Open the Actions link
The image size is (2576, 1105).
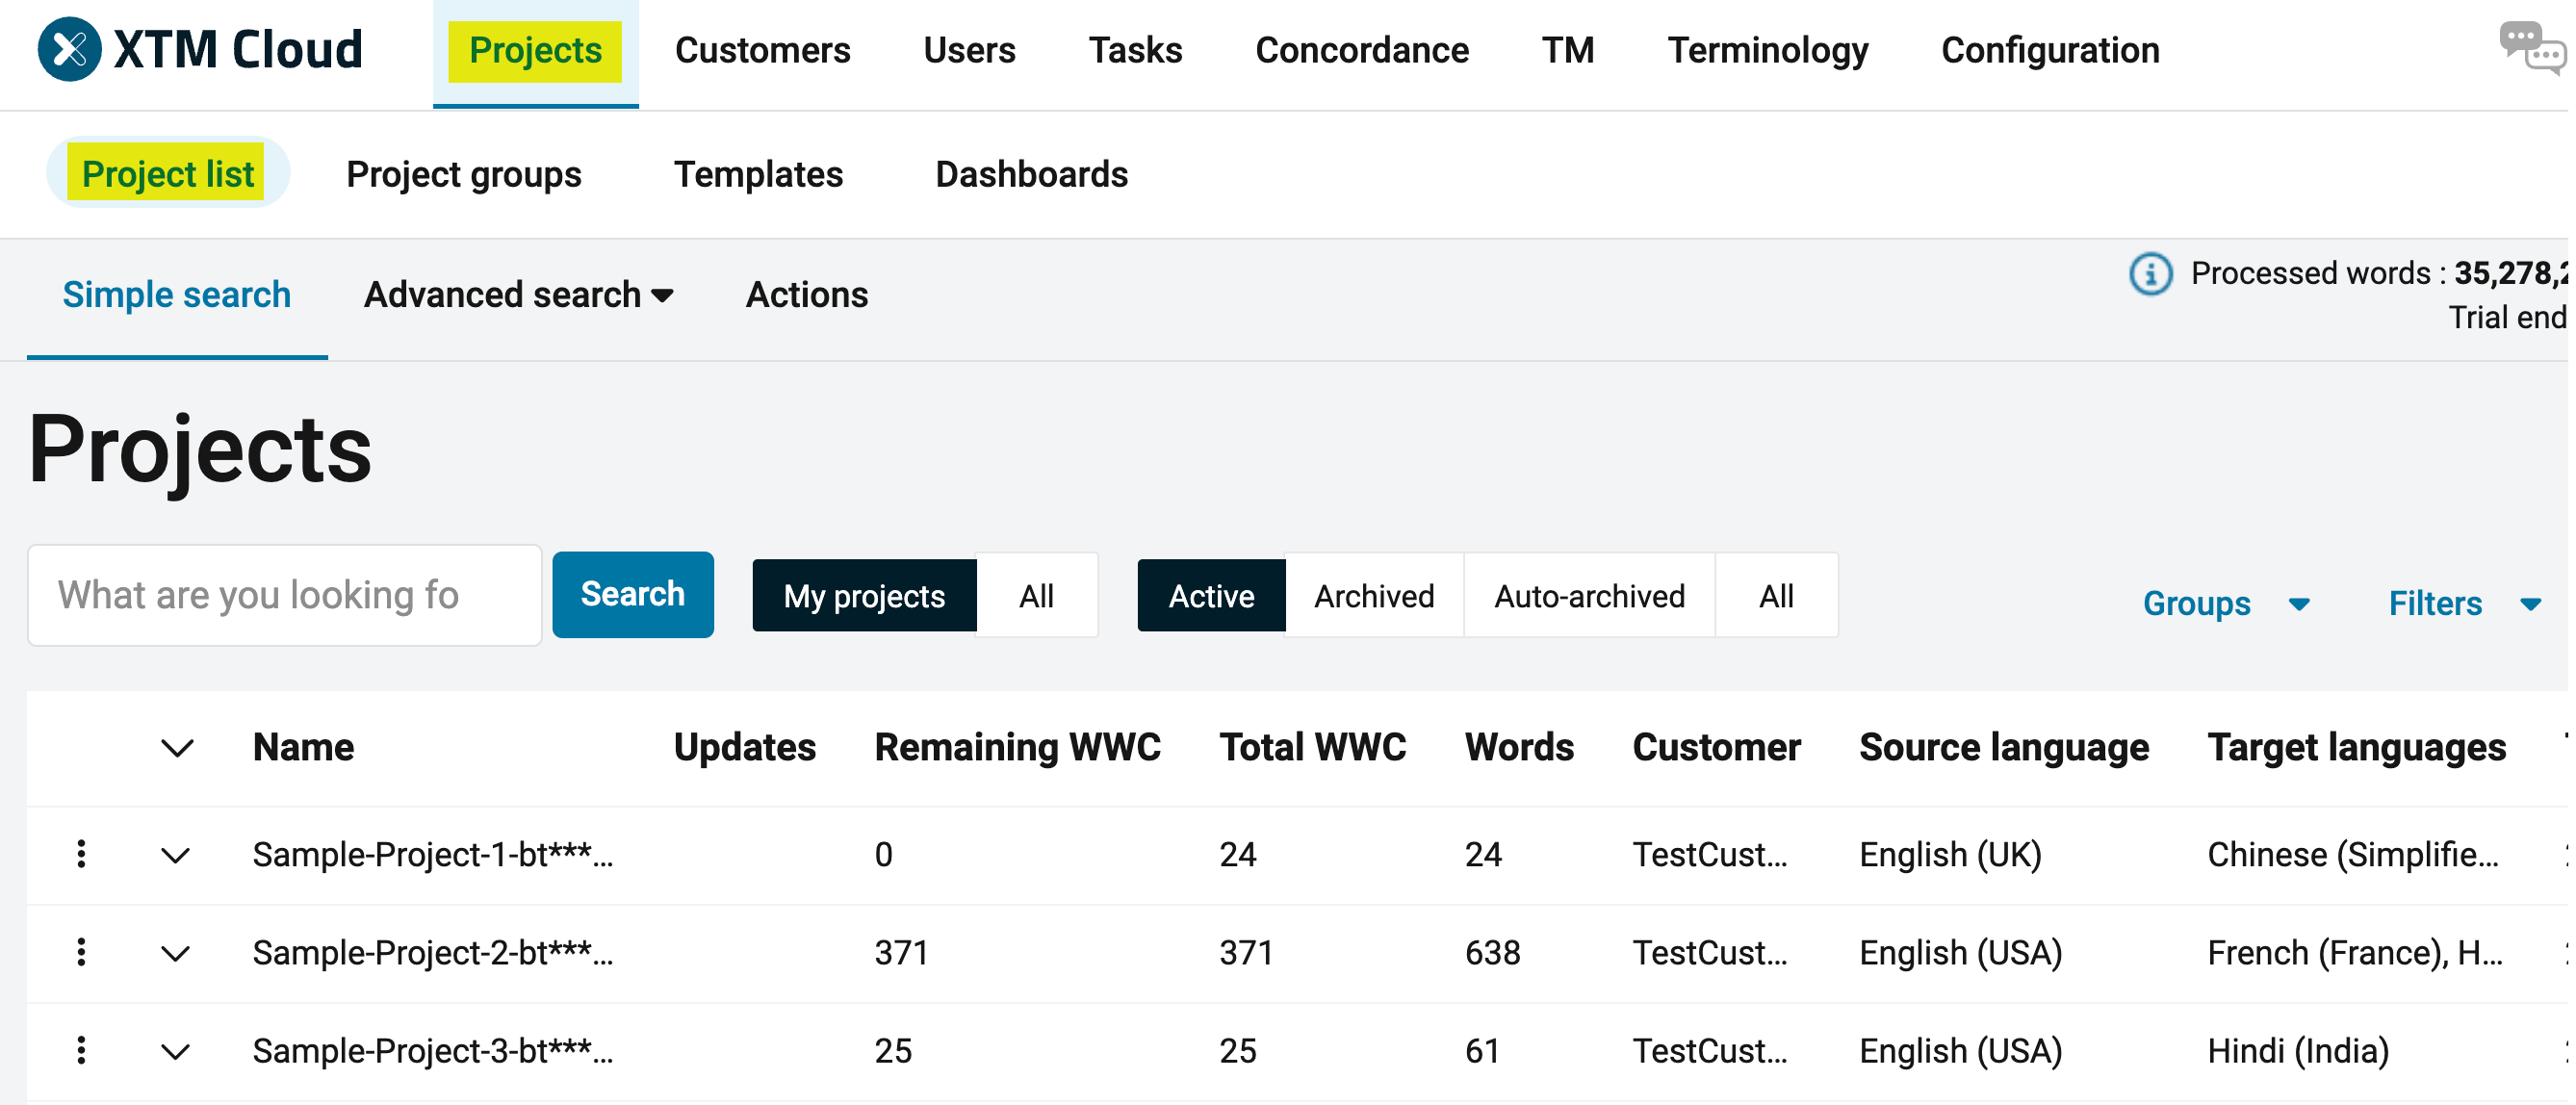806,295
